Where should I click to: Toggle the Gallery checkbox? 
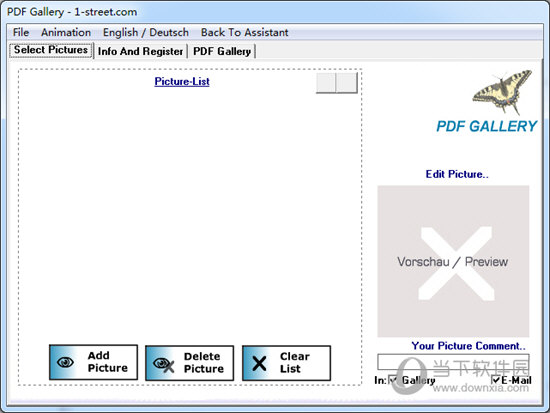click(393, 380)
